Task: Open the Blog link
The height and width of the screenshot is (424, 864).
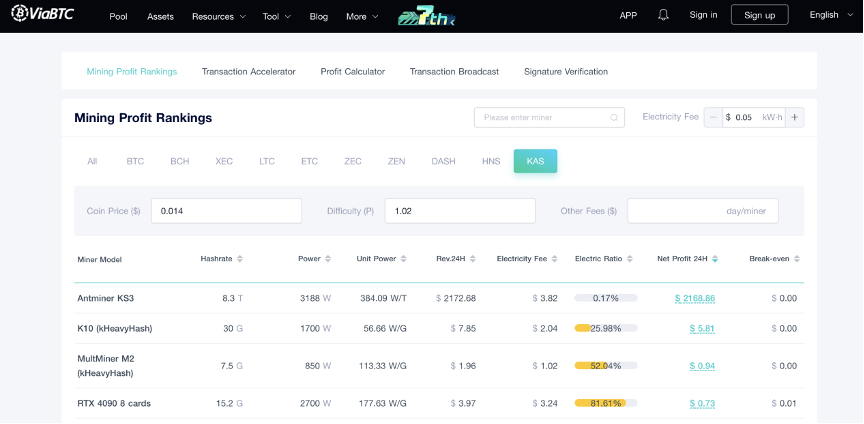Action: tap(318, 17)
